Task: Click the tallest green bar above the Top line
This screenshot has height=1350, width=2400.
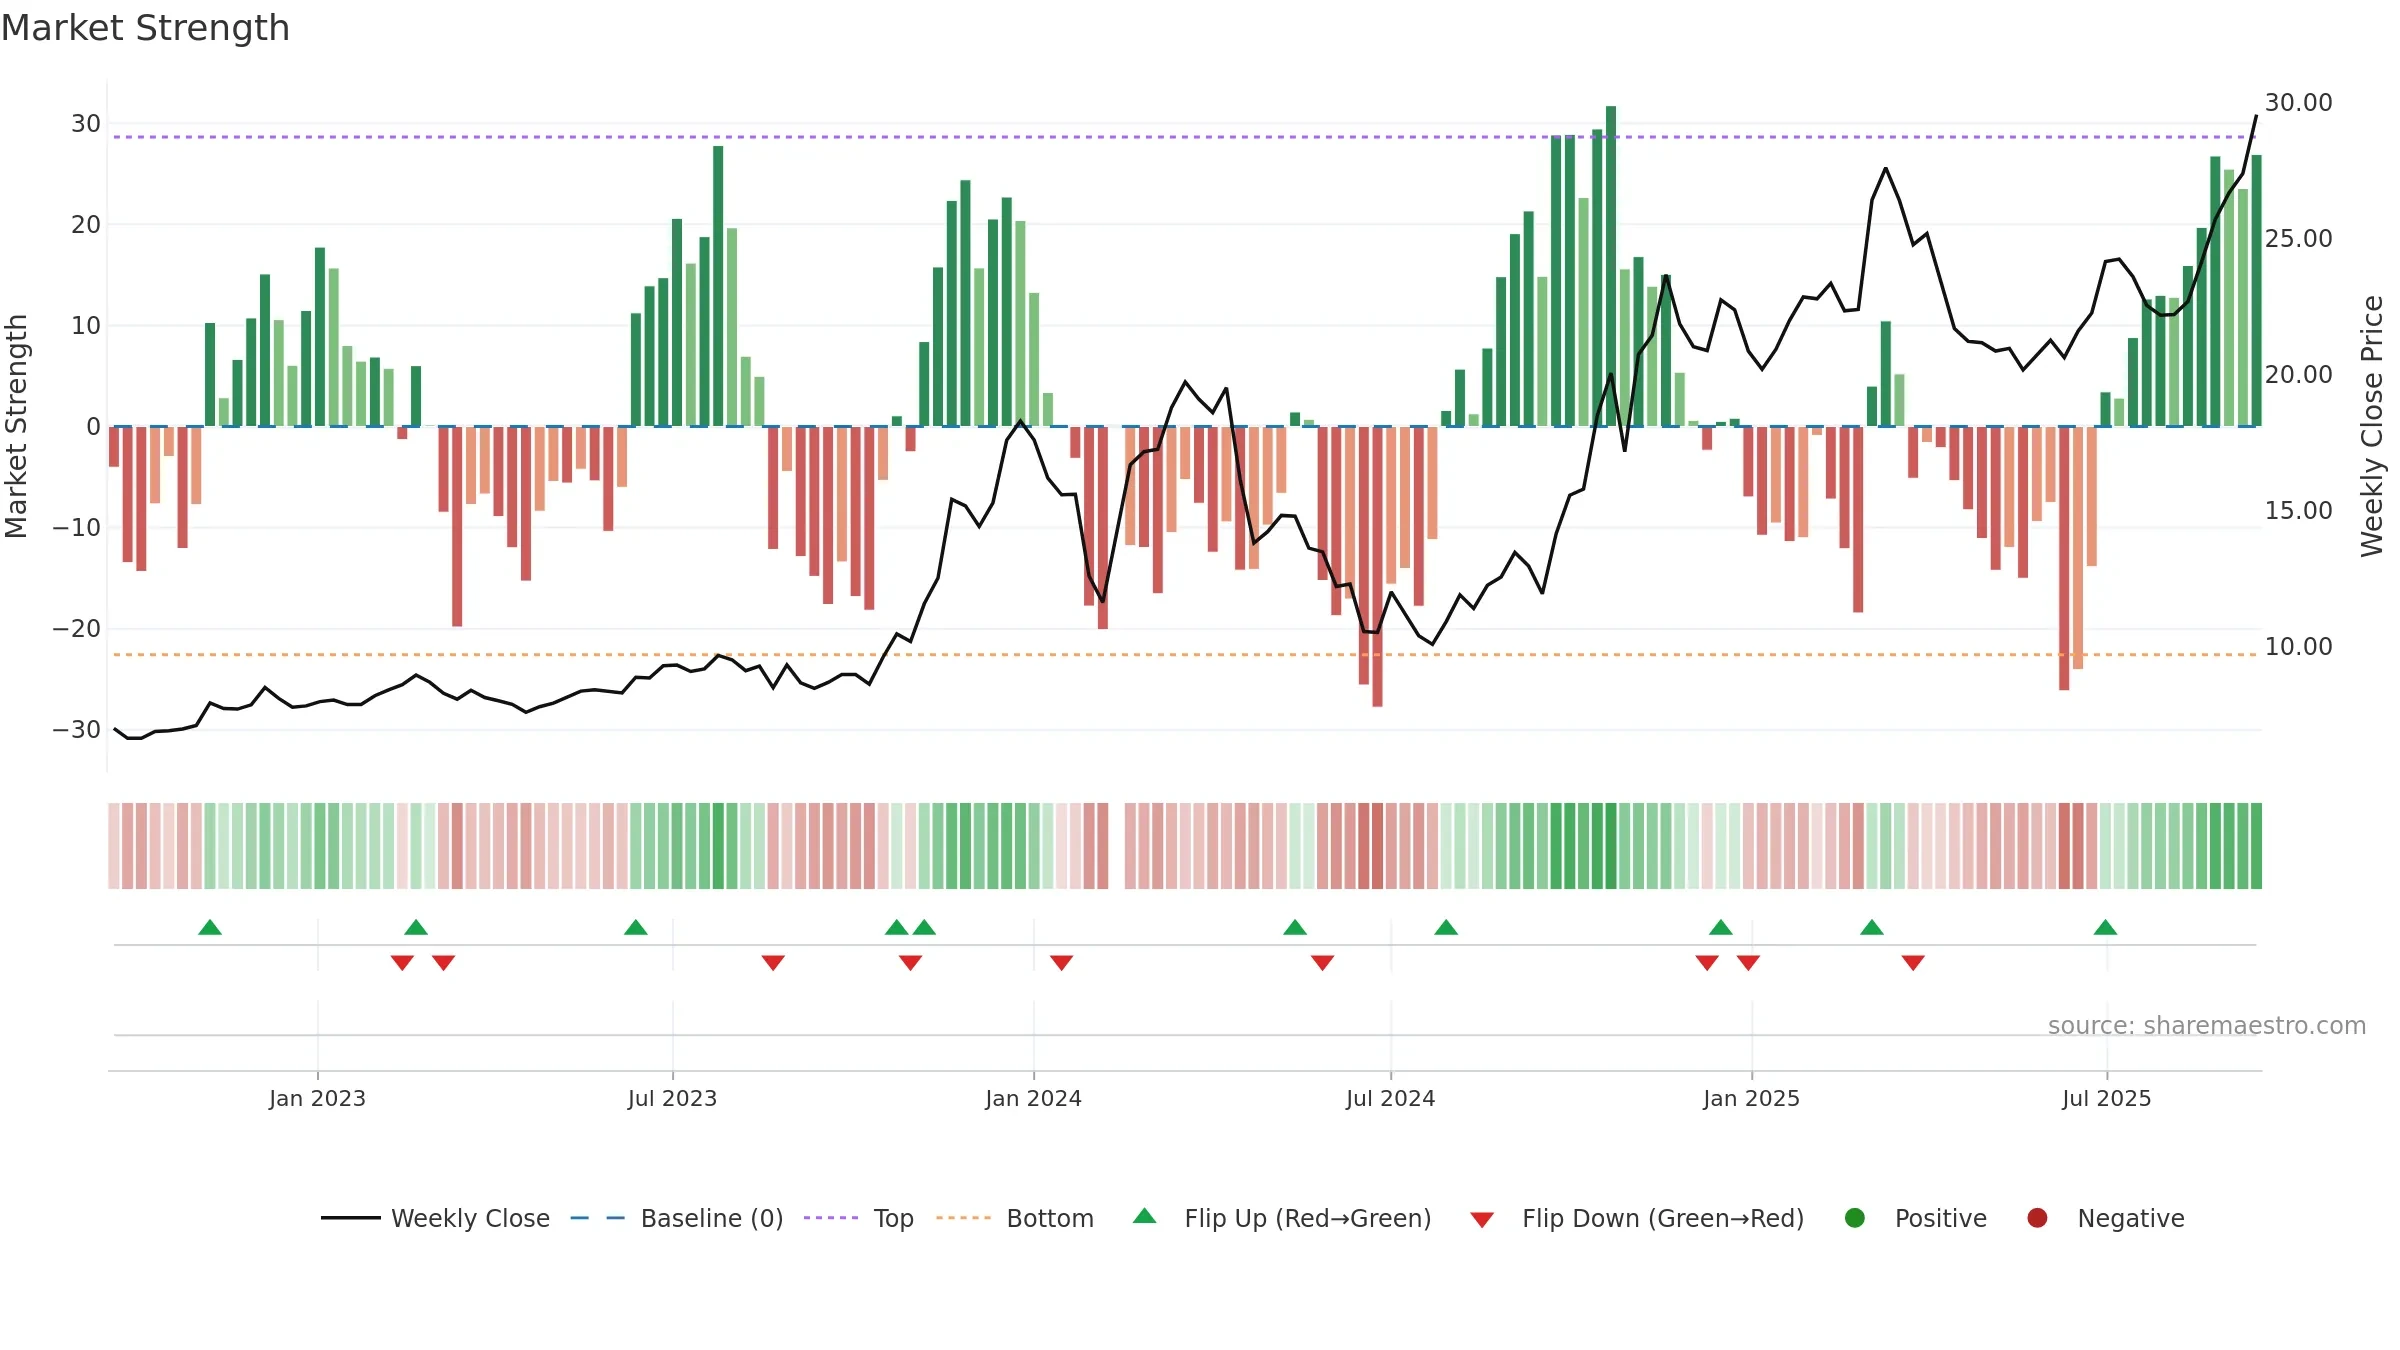Action: (1611, 266)
